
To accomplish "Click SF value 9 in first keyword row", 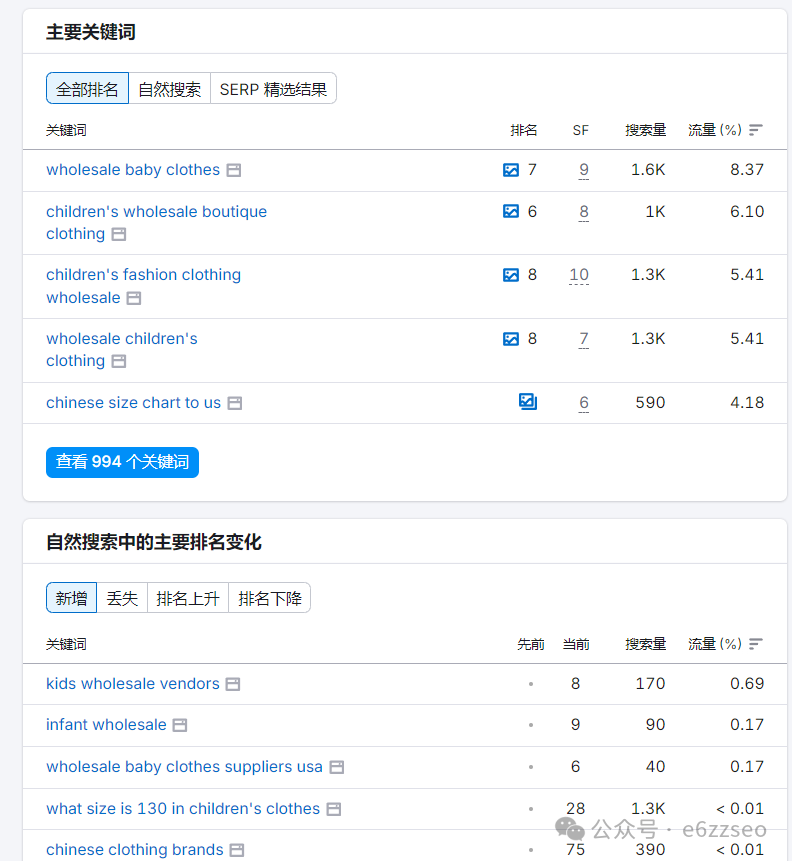I will pos(584,170).
